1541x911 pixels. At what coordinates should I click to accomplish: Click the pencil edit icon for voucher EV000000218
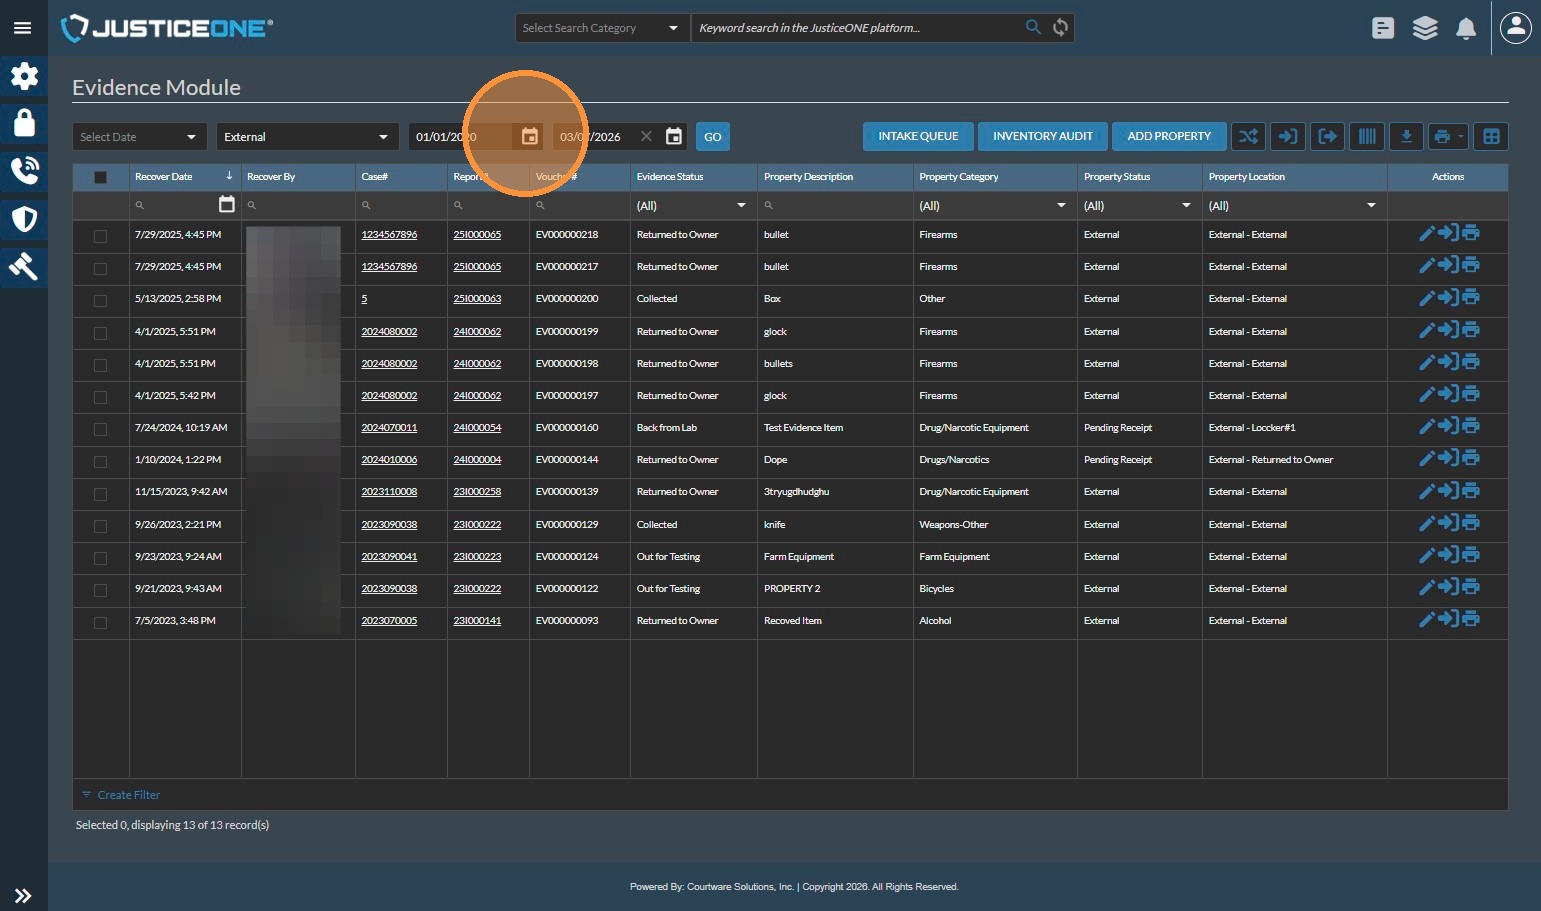pos(1427,234)
